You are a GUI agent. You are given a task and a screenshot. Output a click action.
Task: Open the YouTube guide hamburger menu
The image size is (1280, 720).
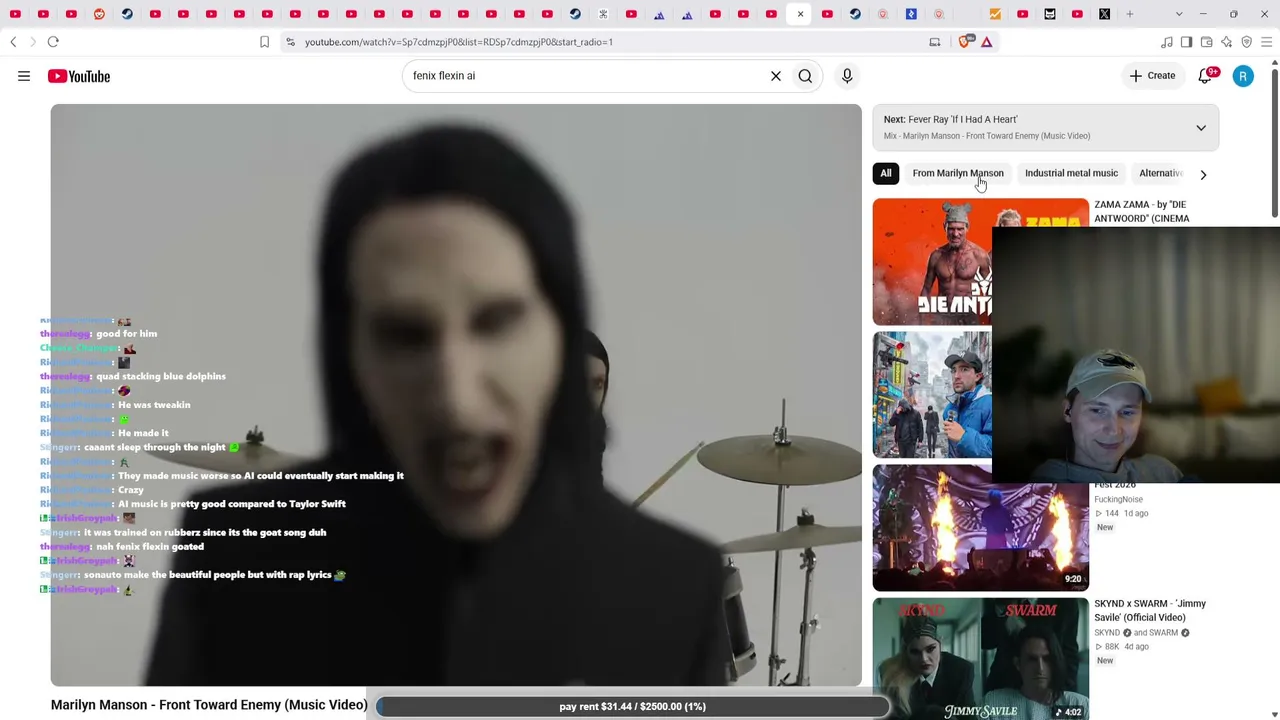[x=24, y=76]
